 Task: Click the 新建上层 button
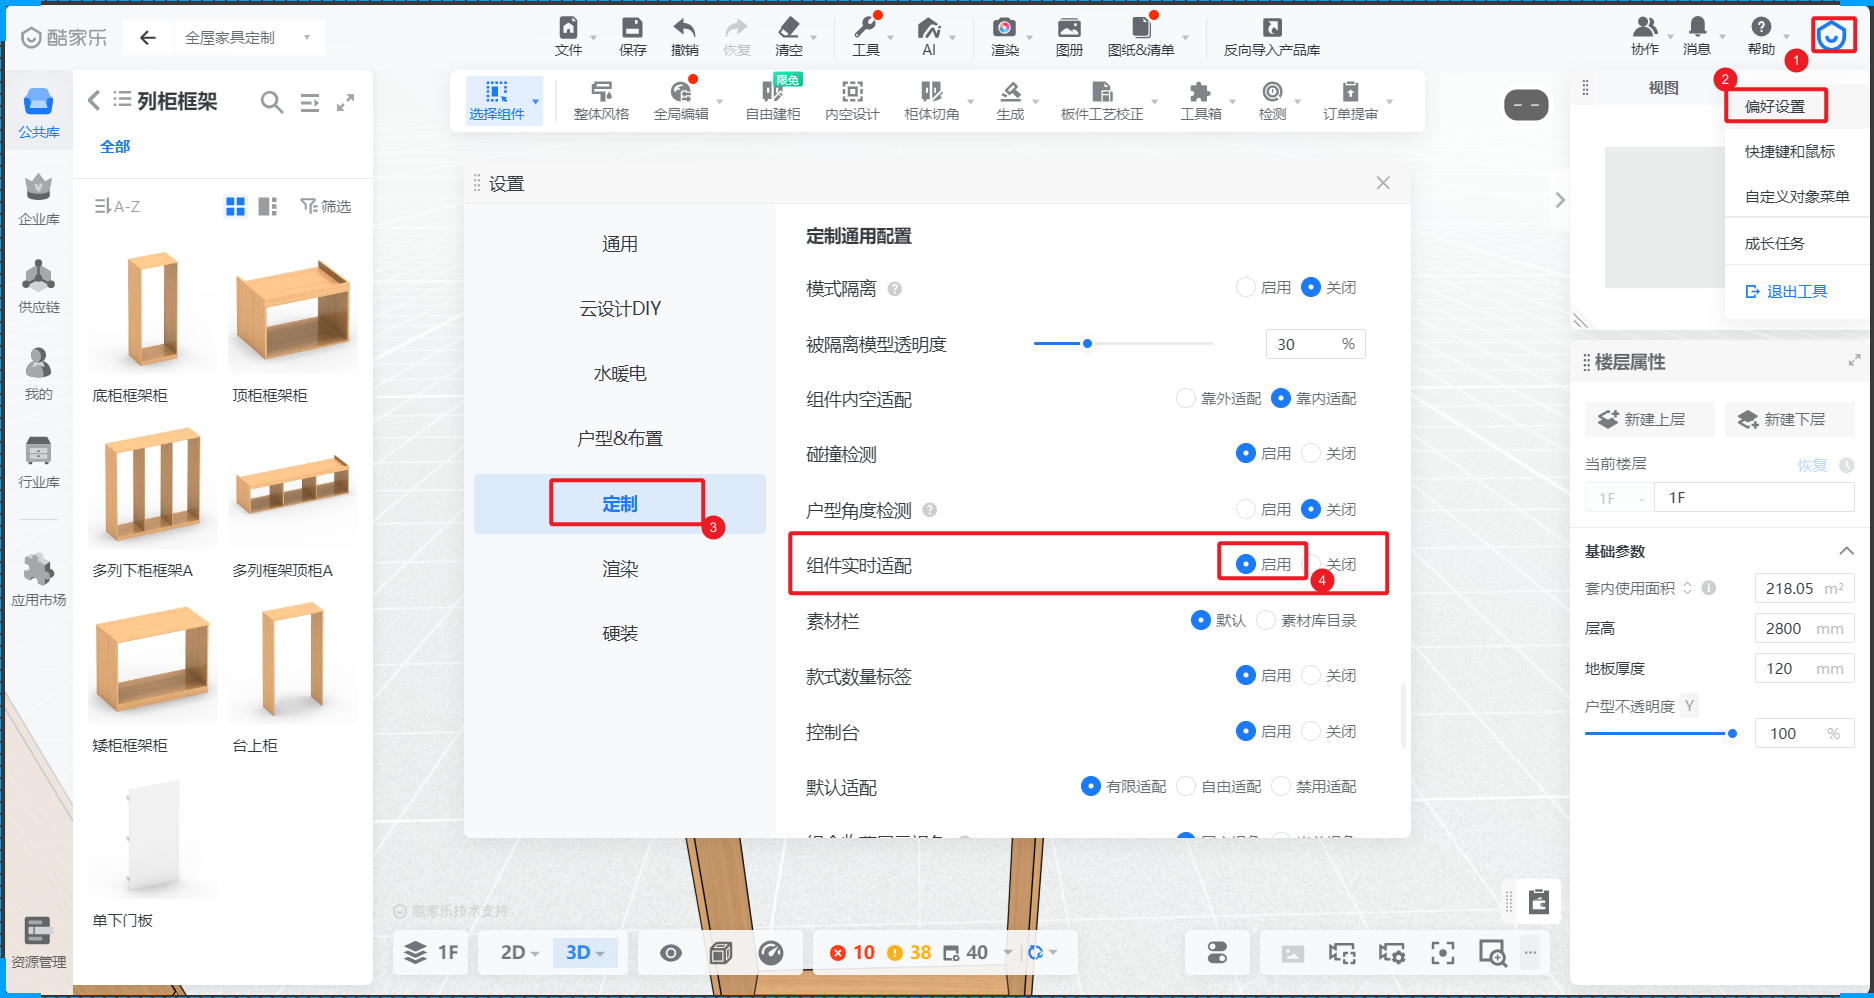(1648, 420)
